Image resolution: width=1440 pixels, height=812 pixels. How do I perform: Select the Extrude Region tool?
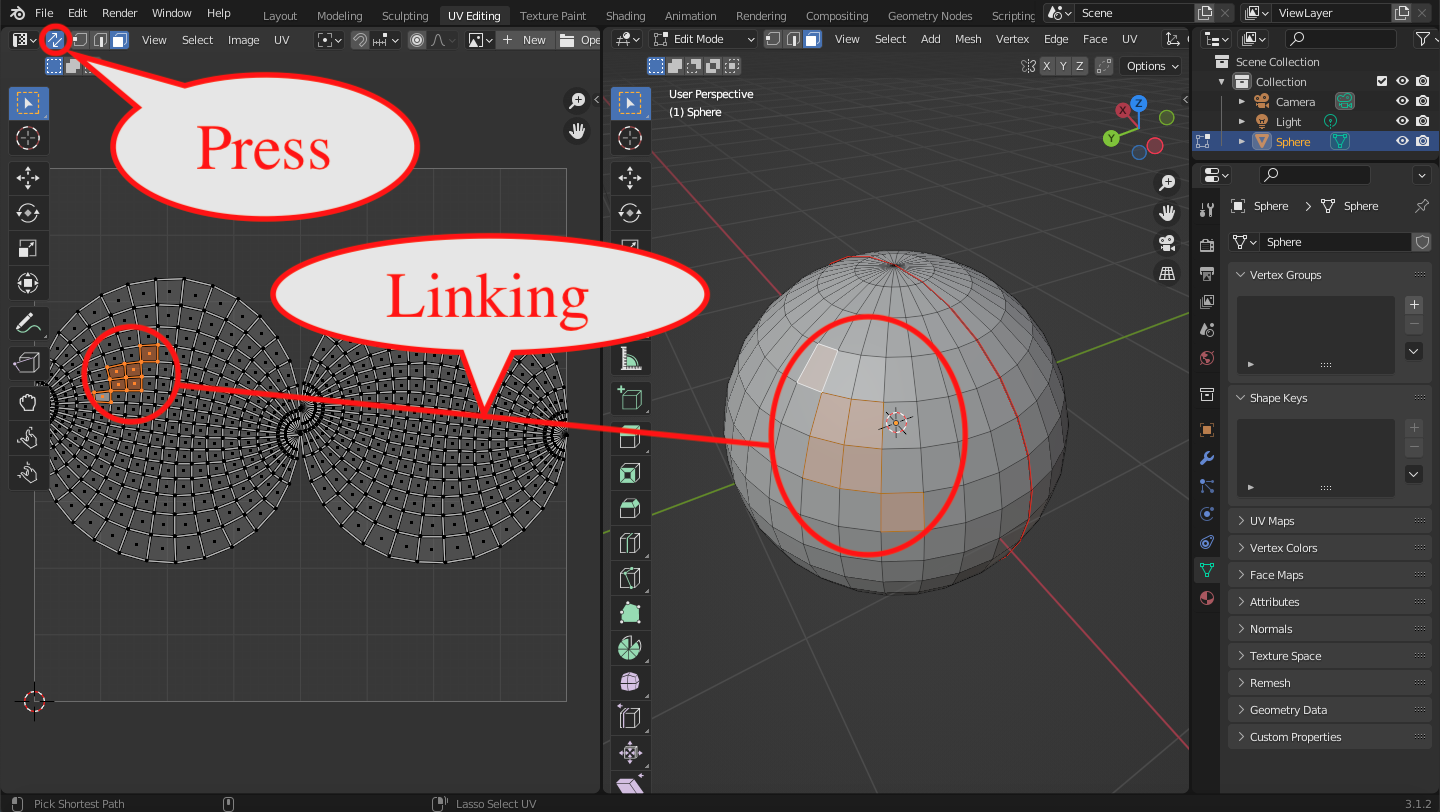[x=630, y=436]
